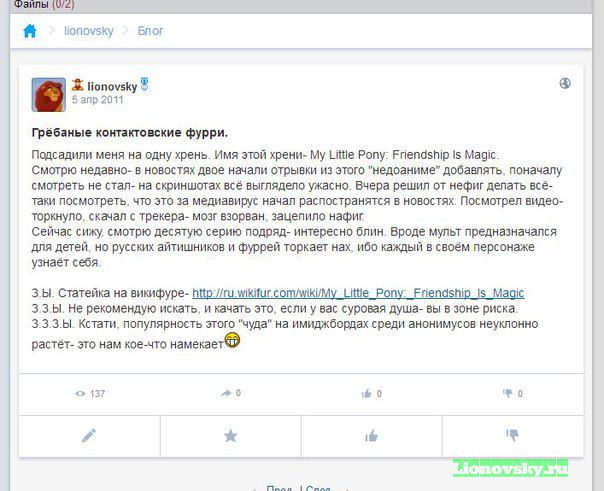Open lionovsky author name in post header

pyautogui.click(x=112, y=87)
